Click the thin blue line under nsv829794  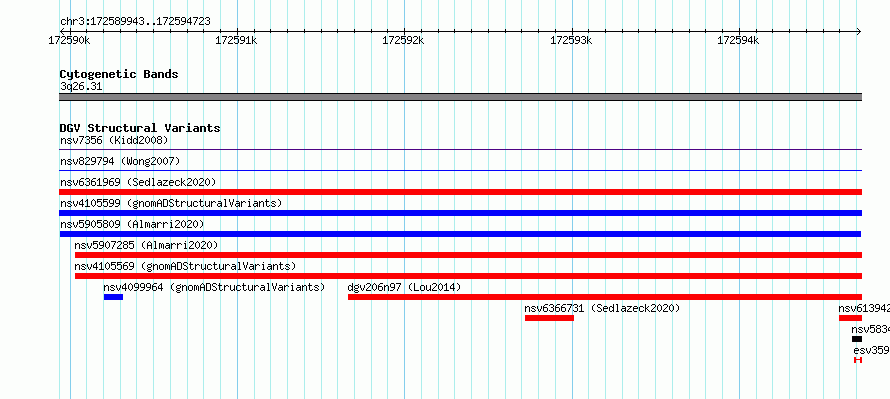tap(460, 170)
